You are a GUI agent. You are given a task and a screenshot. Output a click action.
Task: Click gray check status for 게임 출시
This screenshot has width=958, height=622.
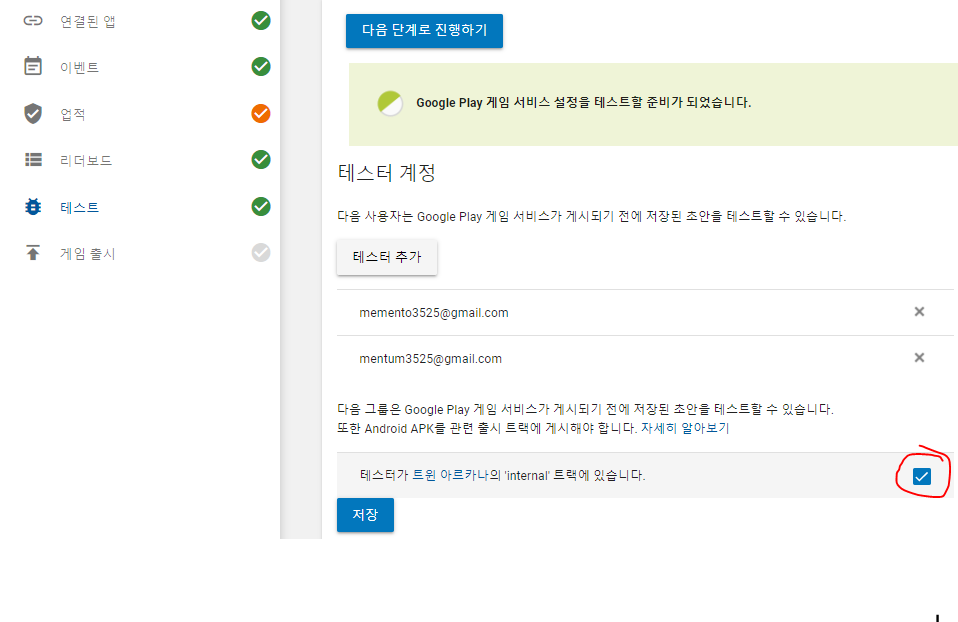pyautogui.click(x=261, y=252)
